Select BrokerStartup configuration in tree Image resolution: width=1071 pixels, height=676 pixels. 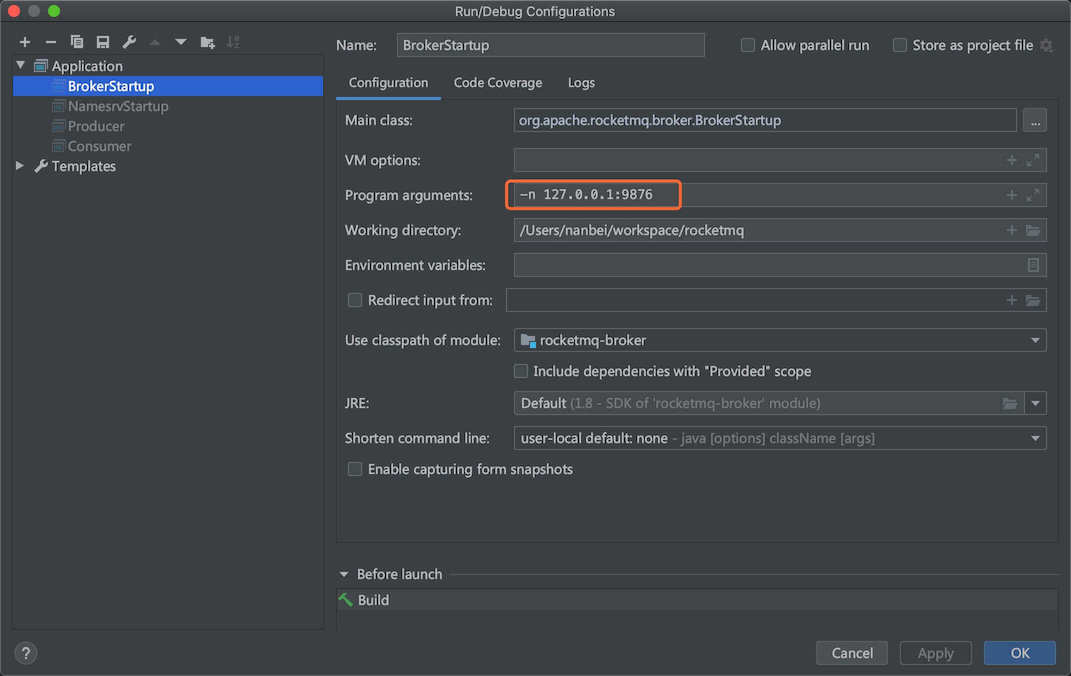pyautogui.click(x=168, y=86)
